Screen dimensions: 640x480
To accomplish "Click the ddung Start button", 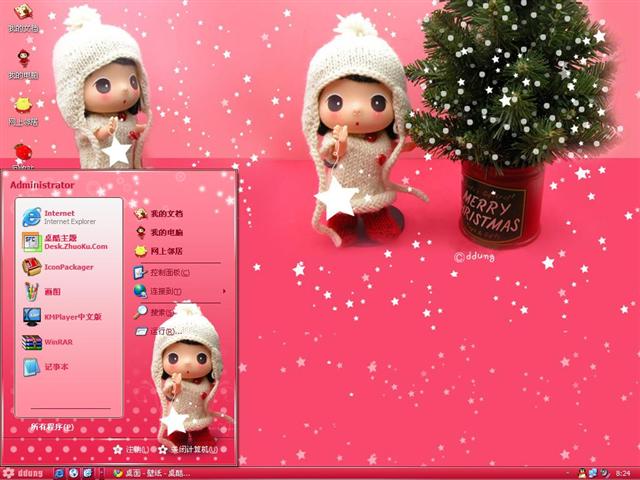I will [24, 473].
